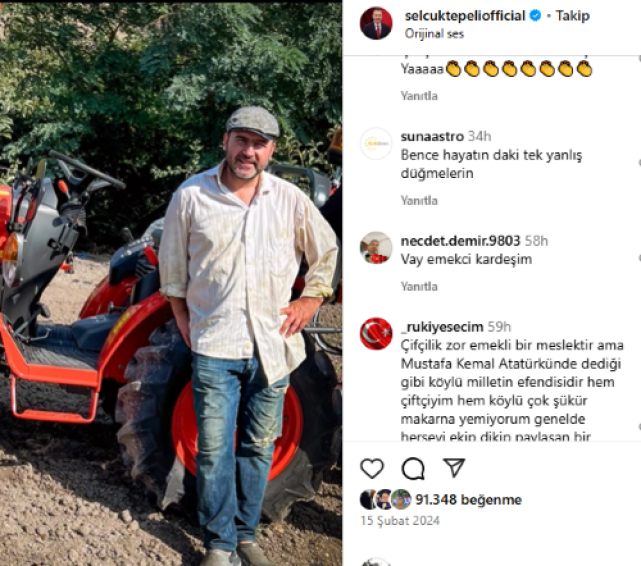Screen dimensions: 641x566
Task: Open post date 15 Şubat 2024
Action: (400, 521)
